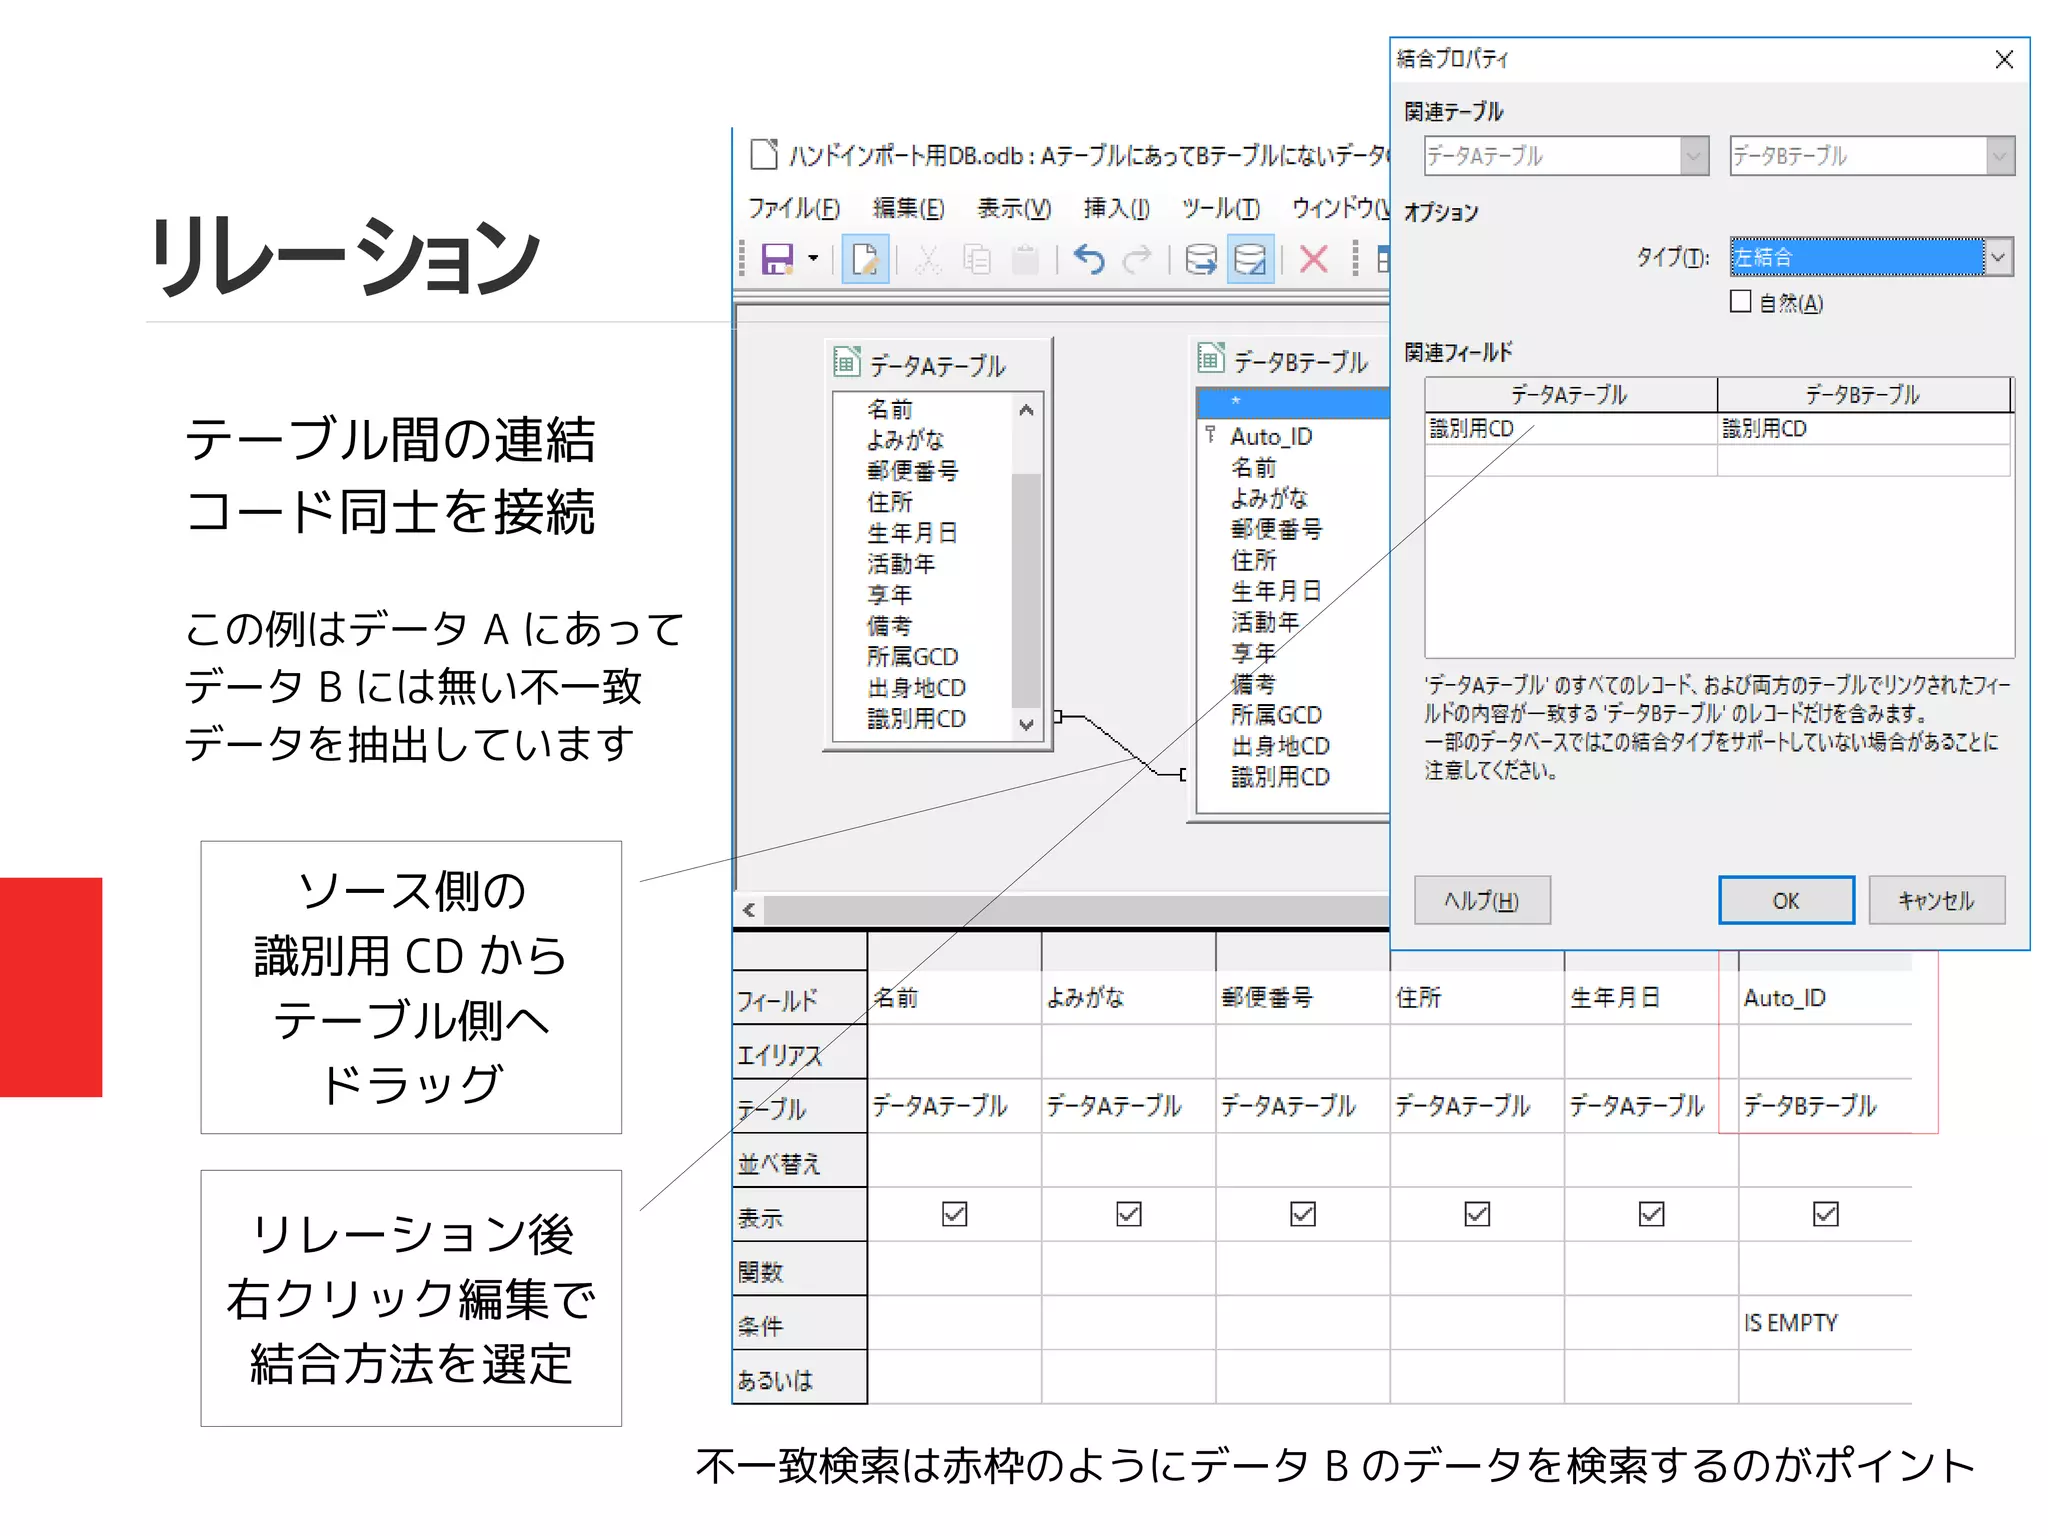2048x1536 pixels.
Task: Click the Copy icon in the toolbar
Action: tap(976, 260)
